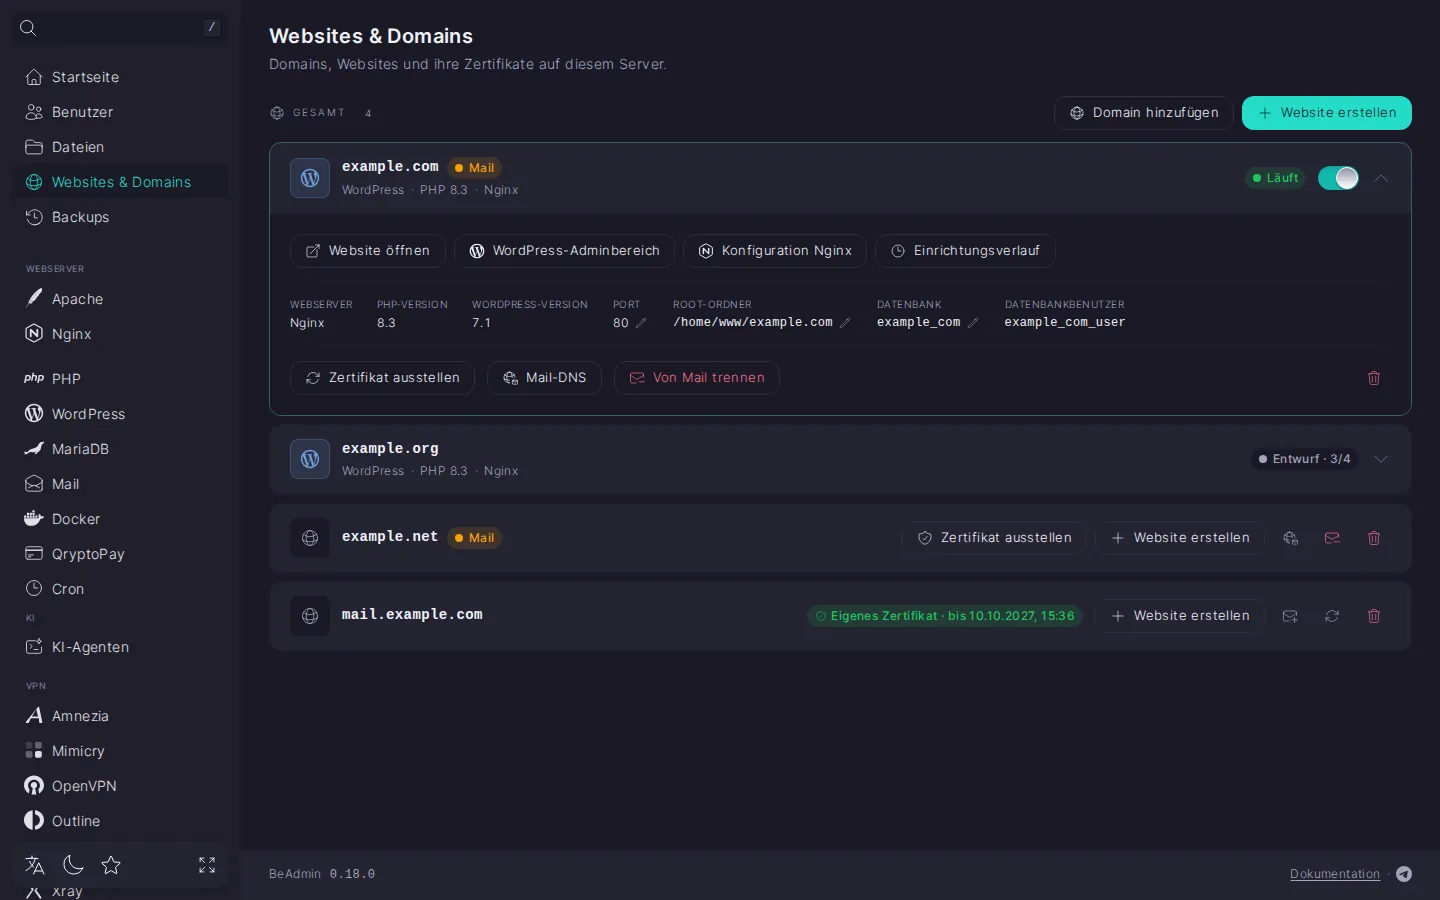The image size is (1440, 900).
Task: Click the star favorites icon
Action: 111,865
